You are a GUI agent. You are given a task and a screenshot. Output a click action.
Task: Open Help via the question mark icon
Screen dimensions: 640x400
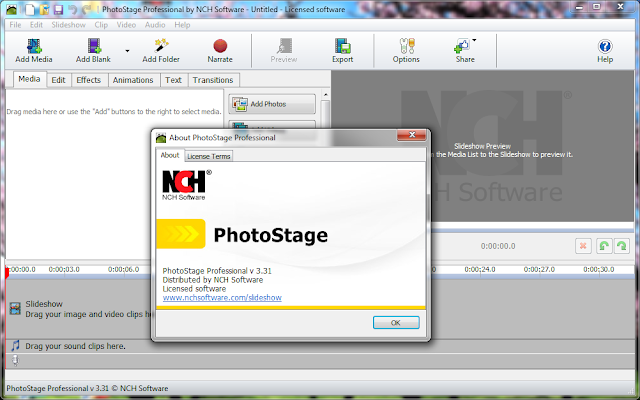605,46
